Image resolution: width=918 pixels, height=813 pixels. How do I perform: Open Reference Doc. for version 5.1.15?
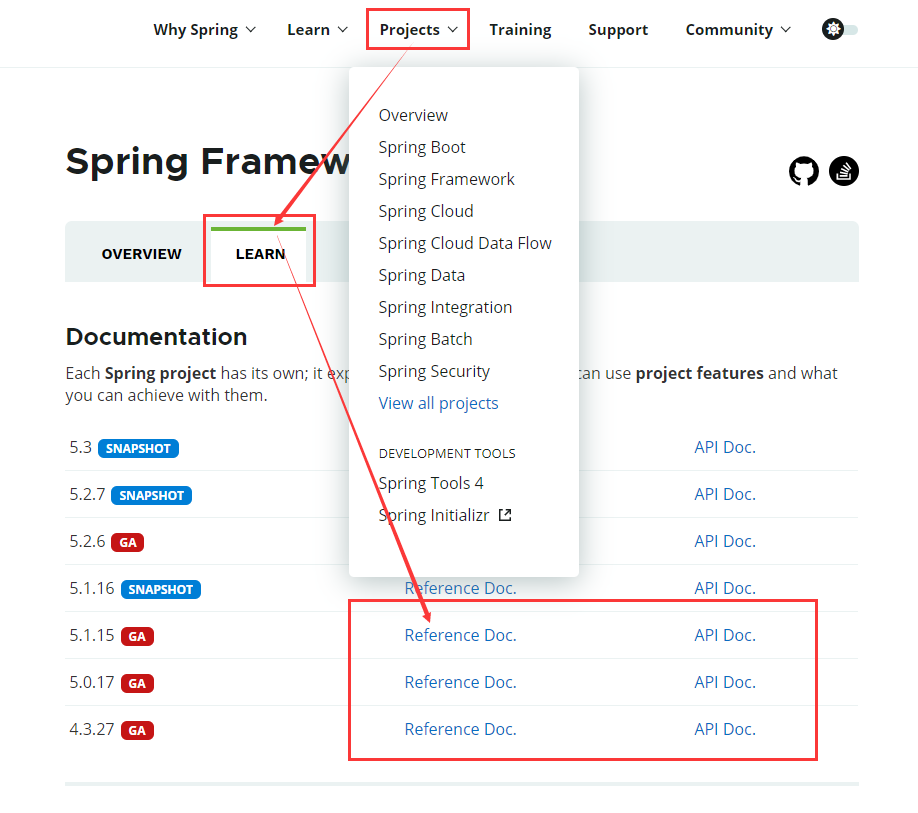460,635
